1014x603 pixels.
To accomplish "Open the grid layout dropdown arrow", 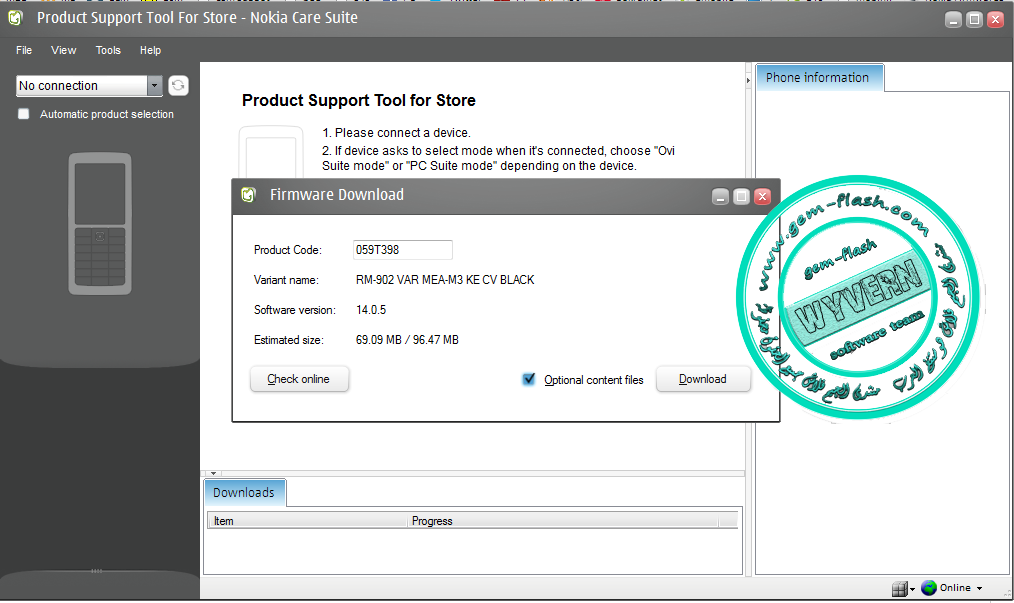I will pyautogui.click(x=912, y=589).
